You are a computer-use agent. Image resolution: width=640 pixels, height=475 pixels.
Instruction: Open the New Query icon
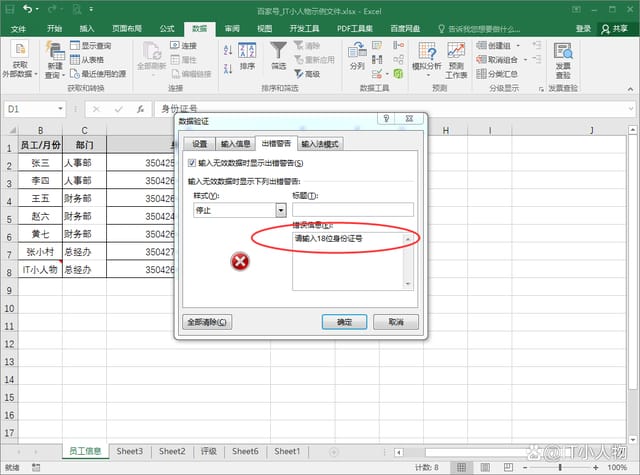(55, 51)
